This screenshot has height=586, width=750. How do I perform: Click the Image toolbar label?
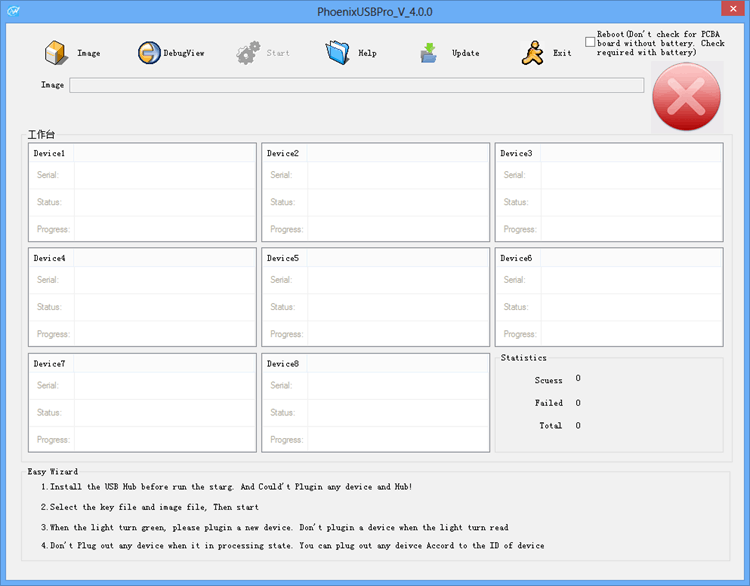pyautogui.click(x=89, y=53)
